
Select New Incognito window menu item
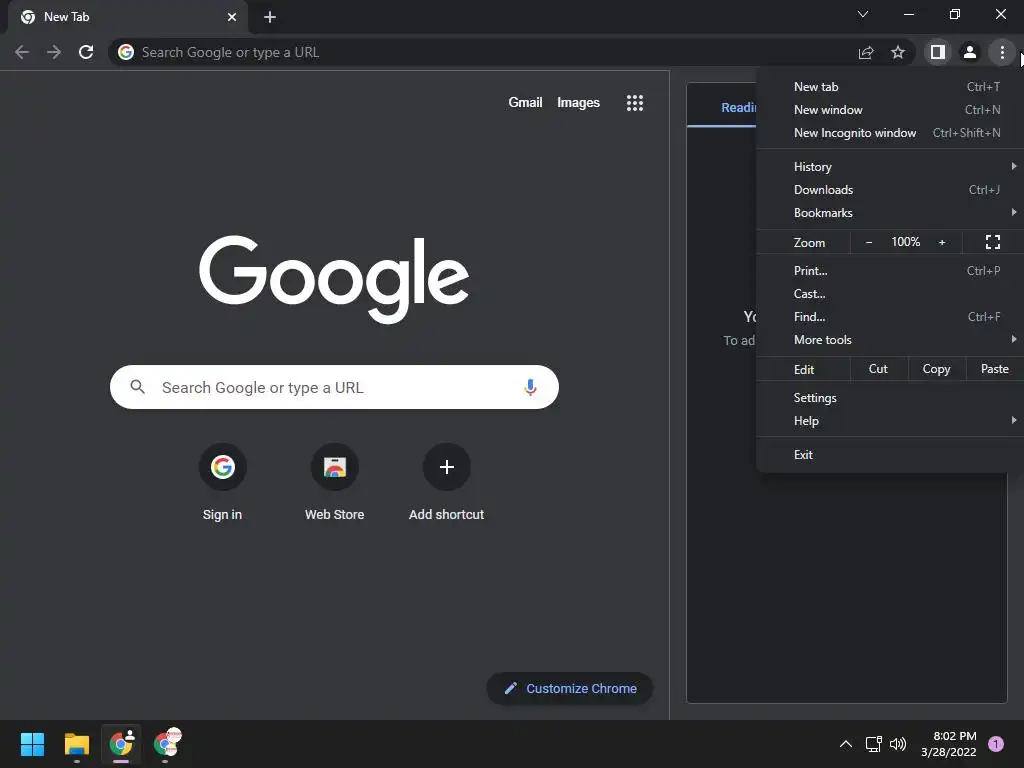tap(890, 133)
